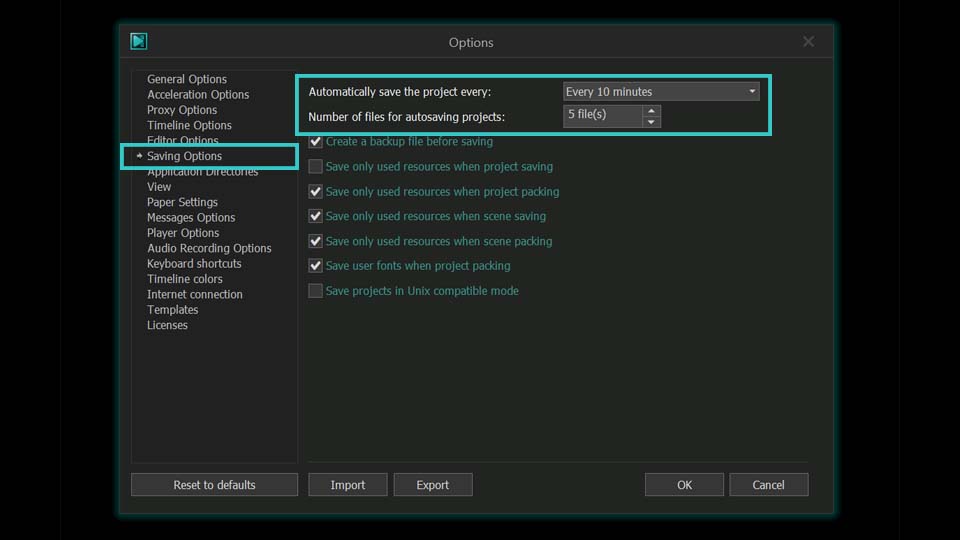Go to Timeline colors settings
Image resolution: width=960 pixels, height=540 pixels.
pos(185,279)
